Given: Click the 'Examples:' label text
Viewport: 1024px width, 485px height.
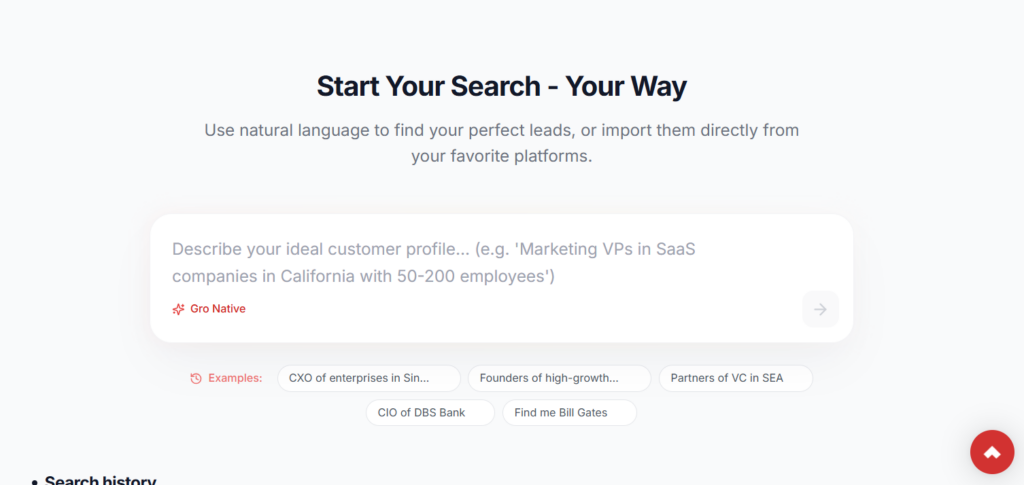Looking at the screenshot, I should (235, 378).
